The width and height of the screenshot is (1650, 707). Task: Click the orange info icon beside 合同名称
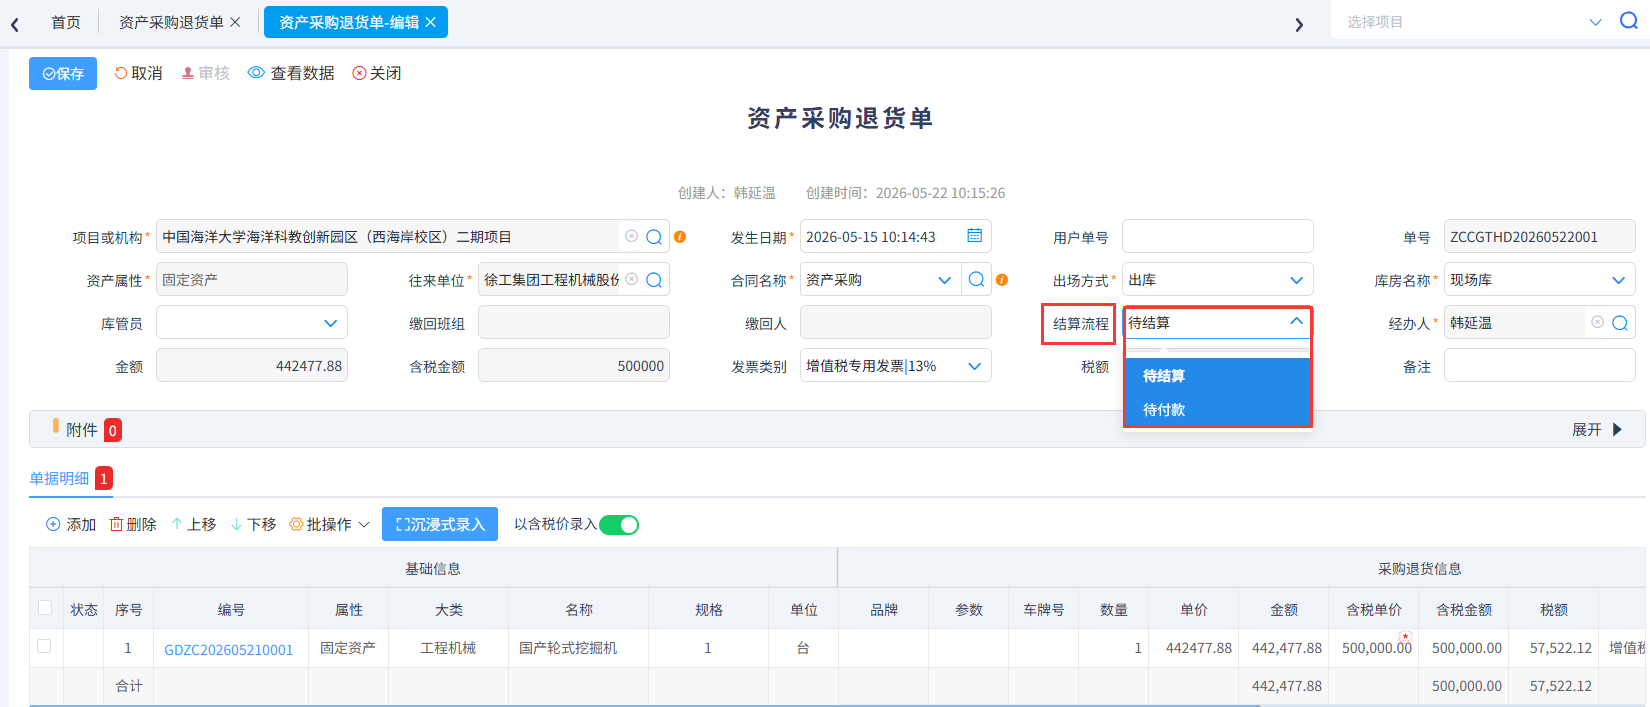1002,280
